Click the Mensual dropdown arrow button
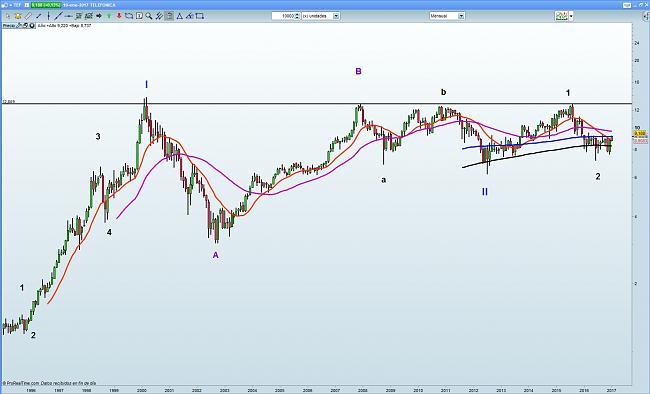Viewport: 650px width, 394px height. (461, 16)
